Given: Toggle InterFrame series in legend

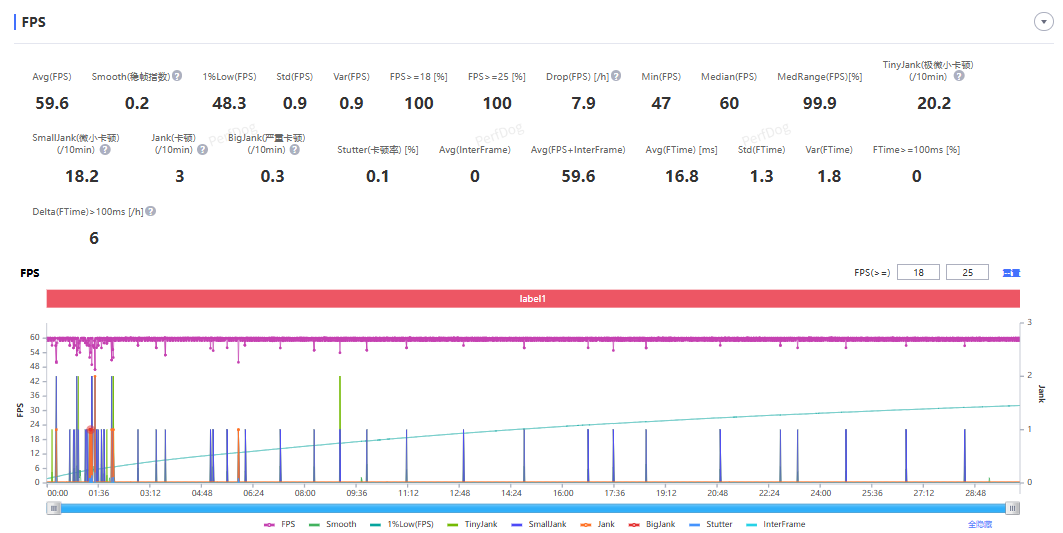Looking at the screenshot, I should (x=777, y=524).
